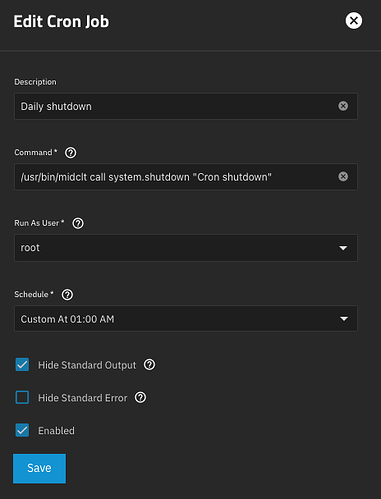This screenshot has width=381, height=499.
Task: Click the Enabled label
Action: (56, 431)
